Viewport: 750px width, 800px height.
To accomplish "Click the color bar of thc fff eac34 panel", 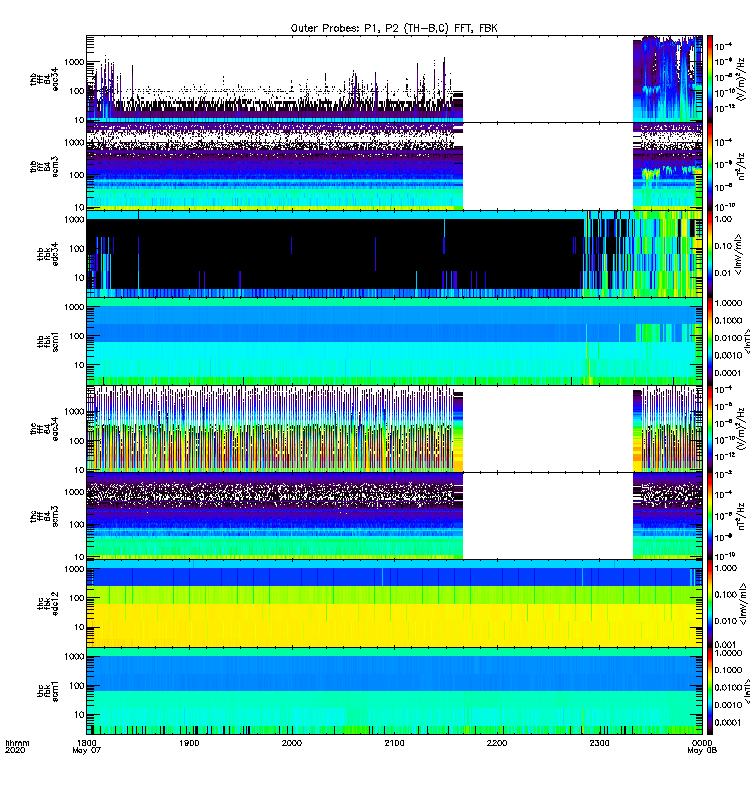I will point(709,429).
